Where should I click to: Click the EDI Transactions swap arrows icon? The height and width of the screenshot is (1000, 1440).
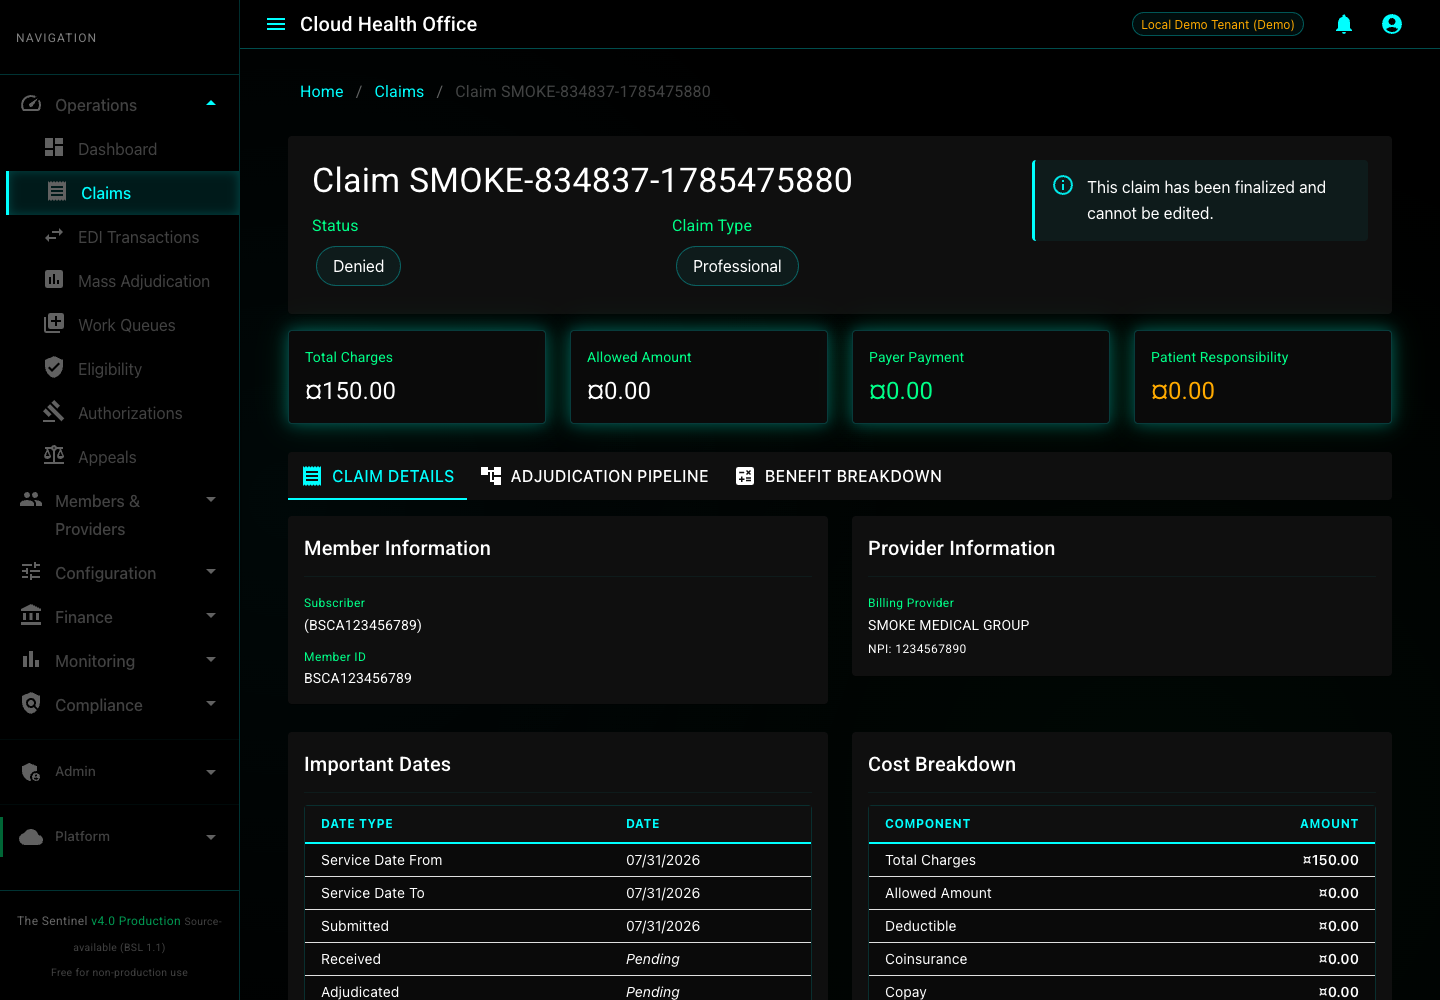tap(54, 236)
